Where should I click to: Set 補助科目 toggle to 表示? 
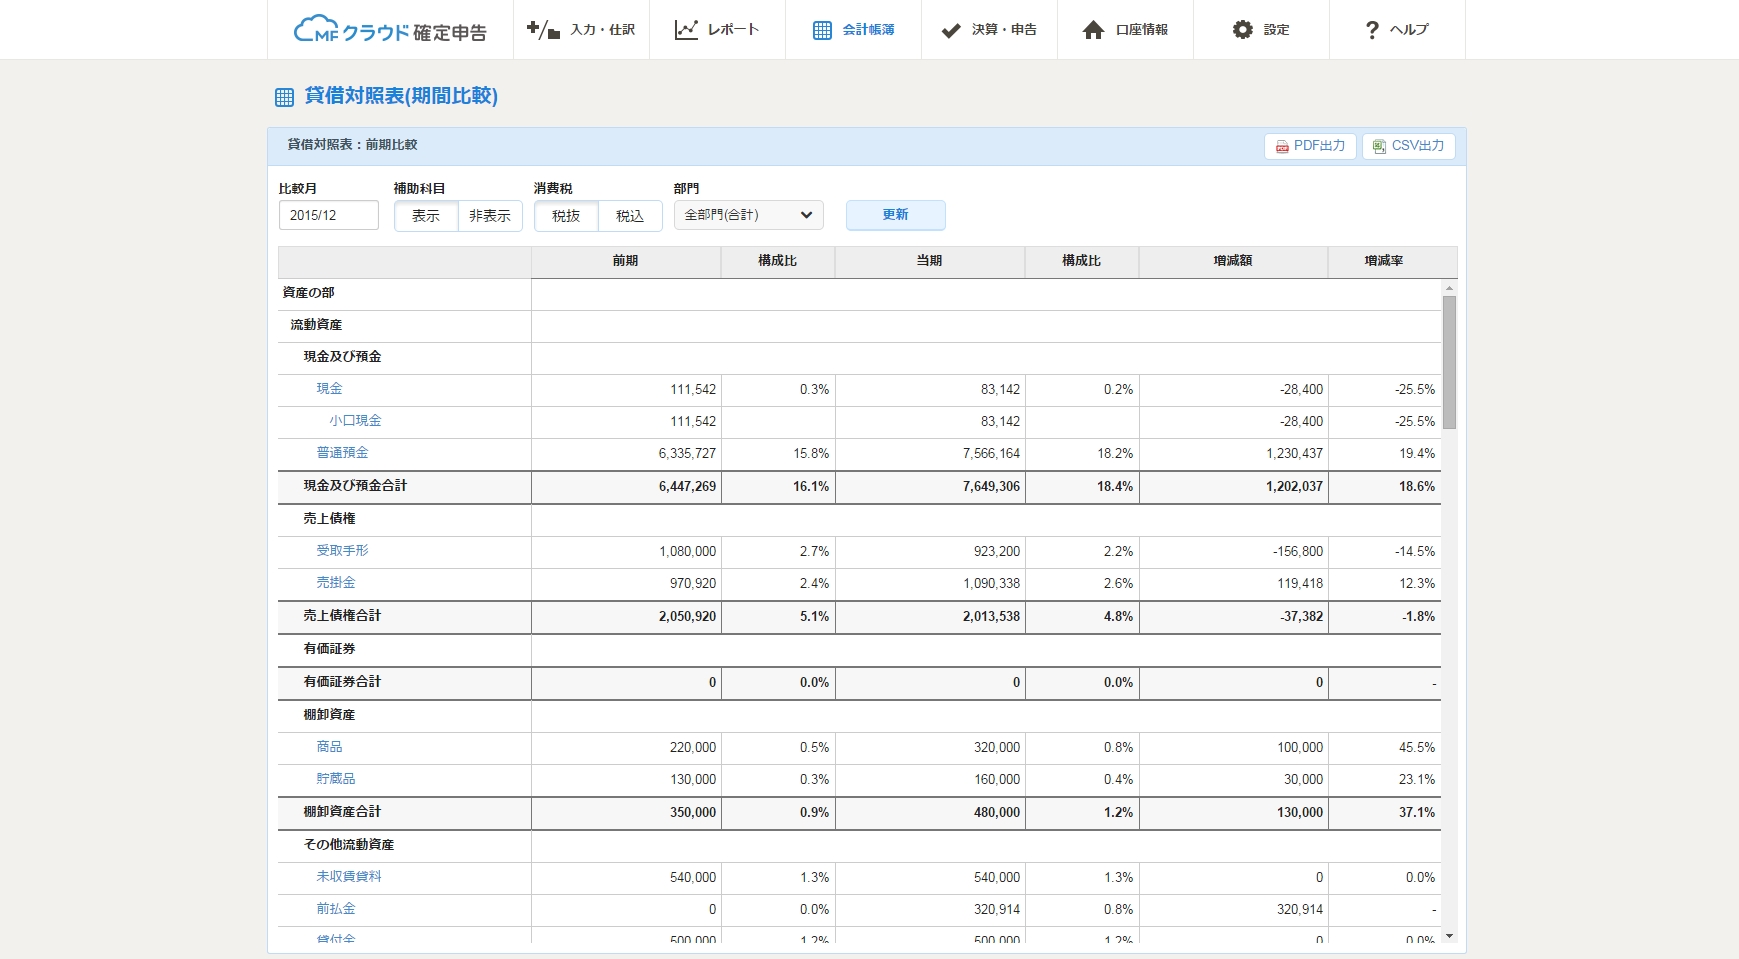coord(426,216)
